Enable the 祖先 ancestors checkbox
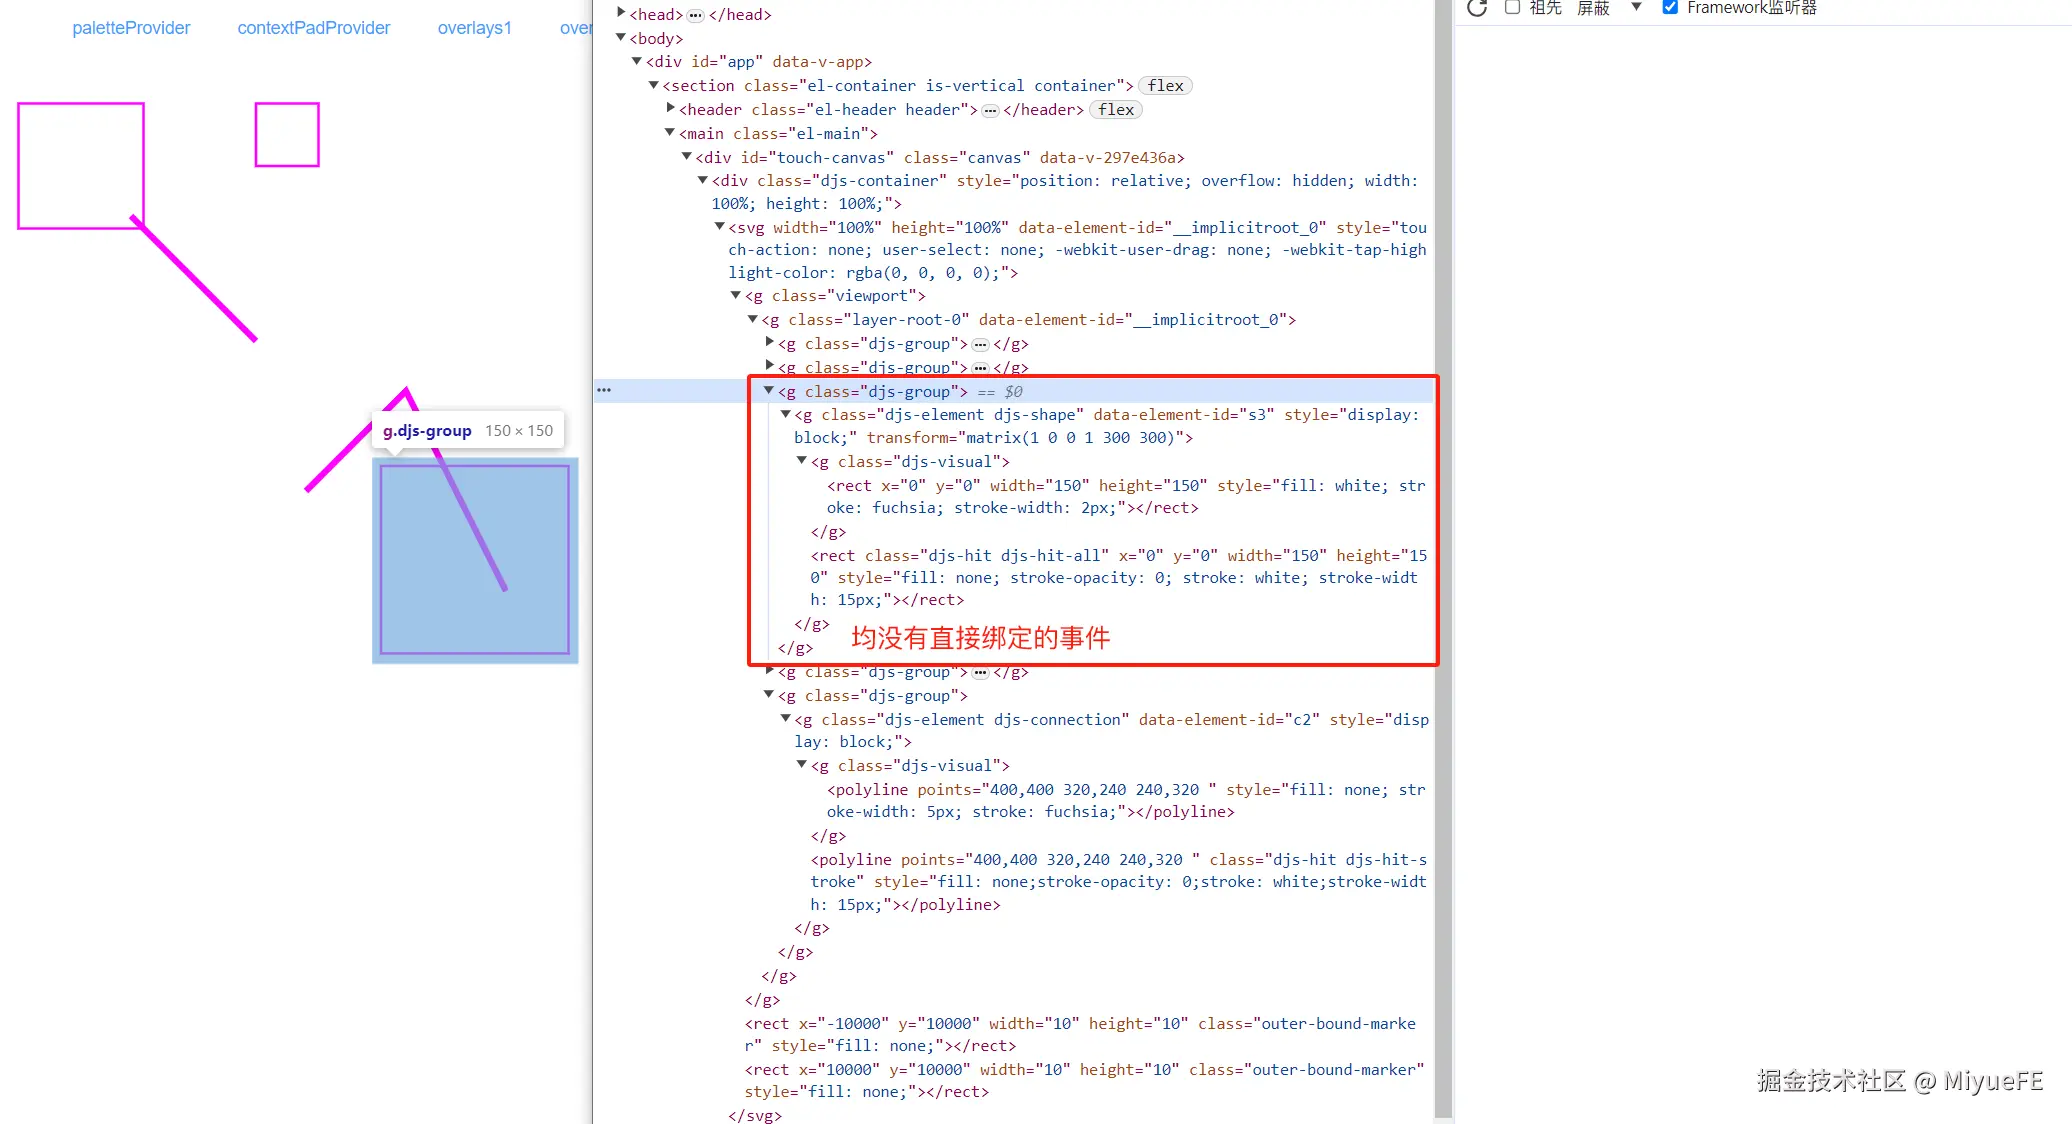This screenshot has width=2072, height=1124. (x=1513, y=7)
